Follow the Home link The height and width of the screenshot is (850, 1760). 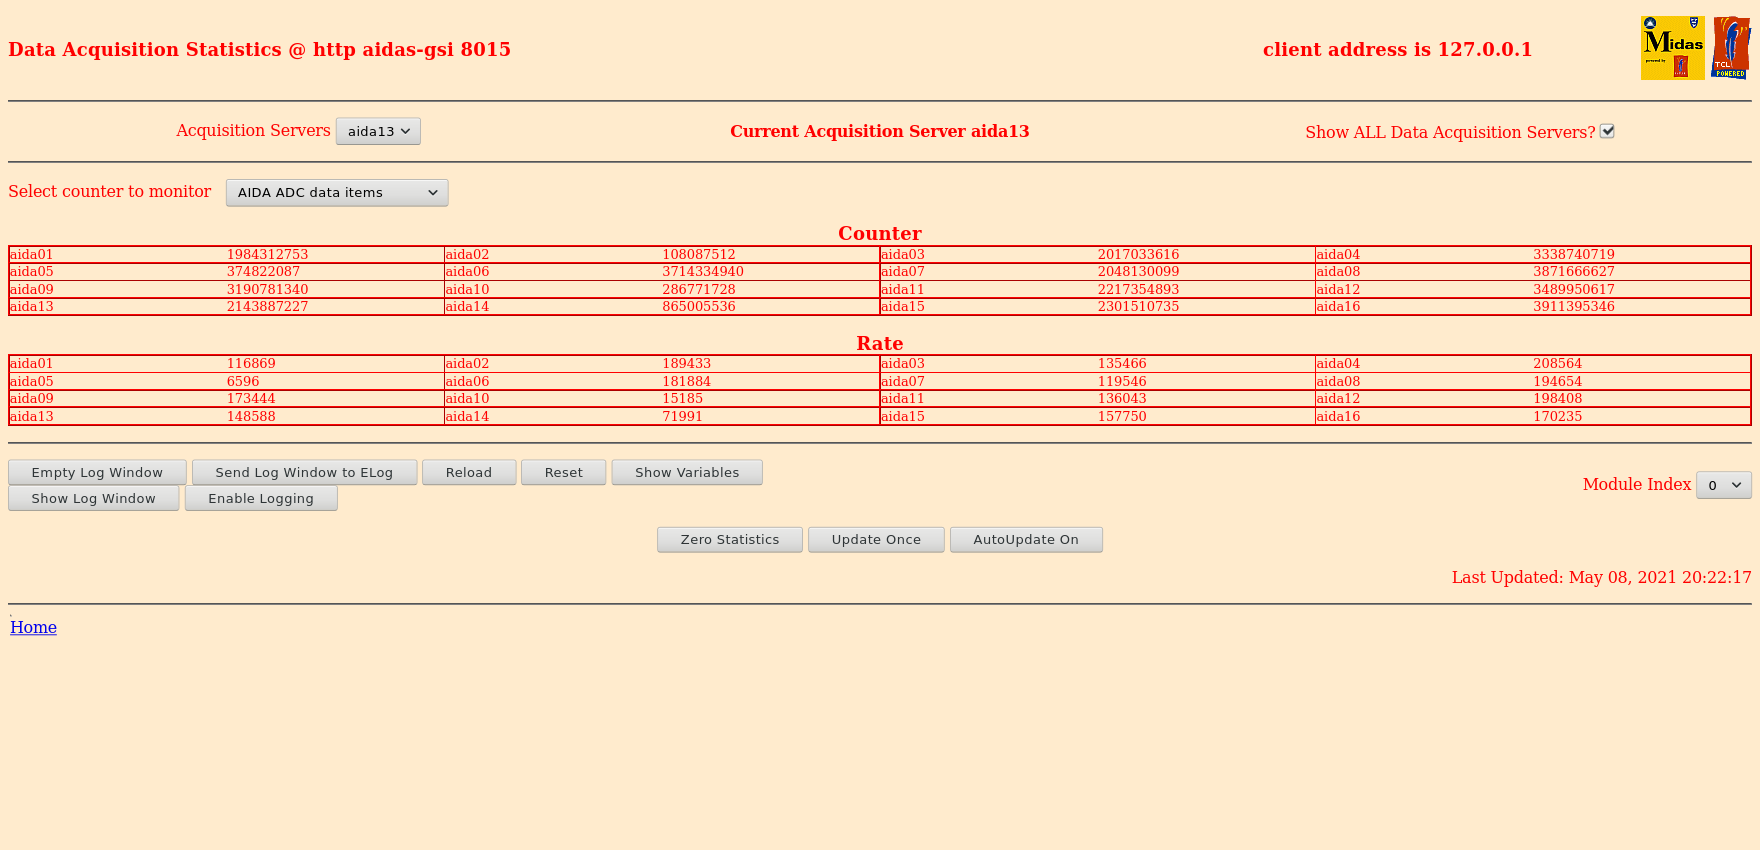[x=33, y=627]
